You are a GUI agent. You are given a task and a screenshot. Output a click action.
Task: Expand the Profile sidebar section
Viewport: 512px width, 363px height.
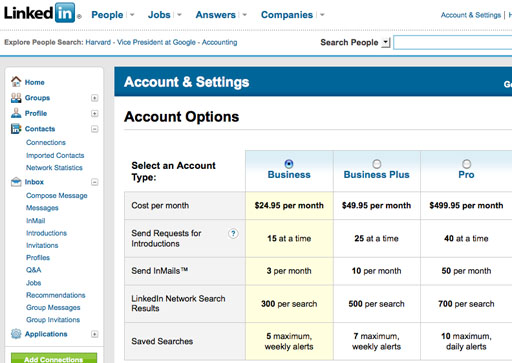95,114
